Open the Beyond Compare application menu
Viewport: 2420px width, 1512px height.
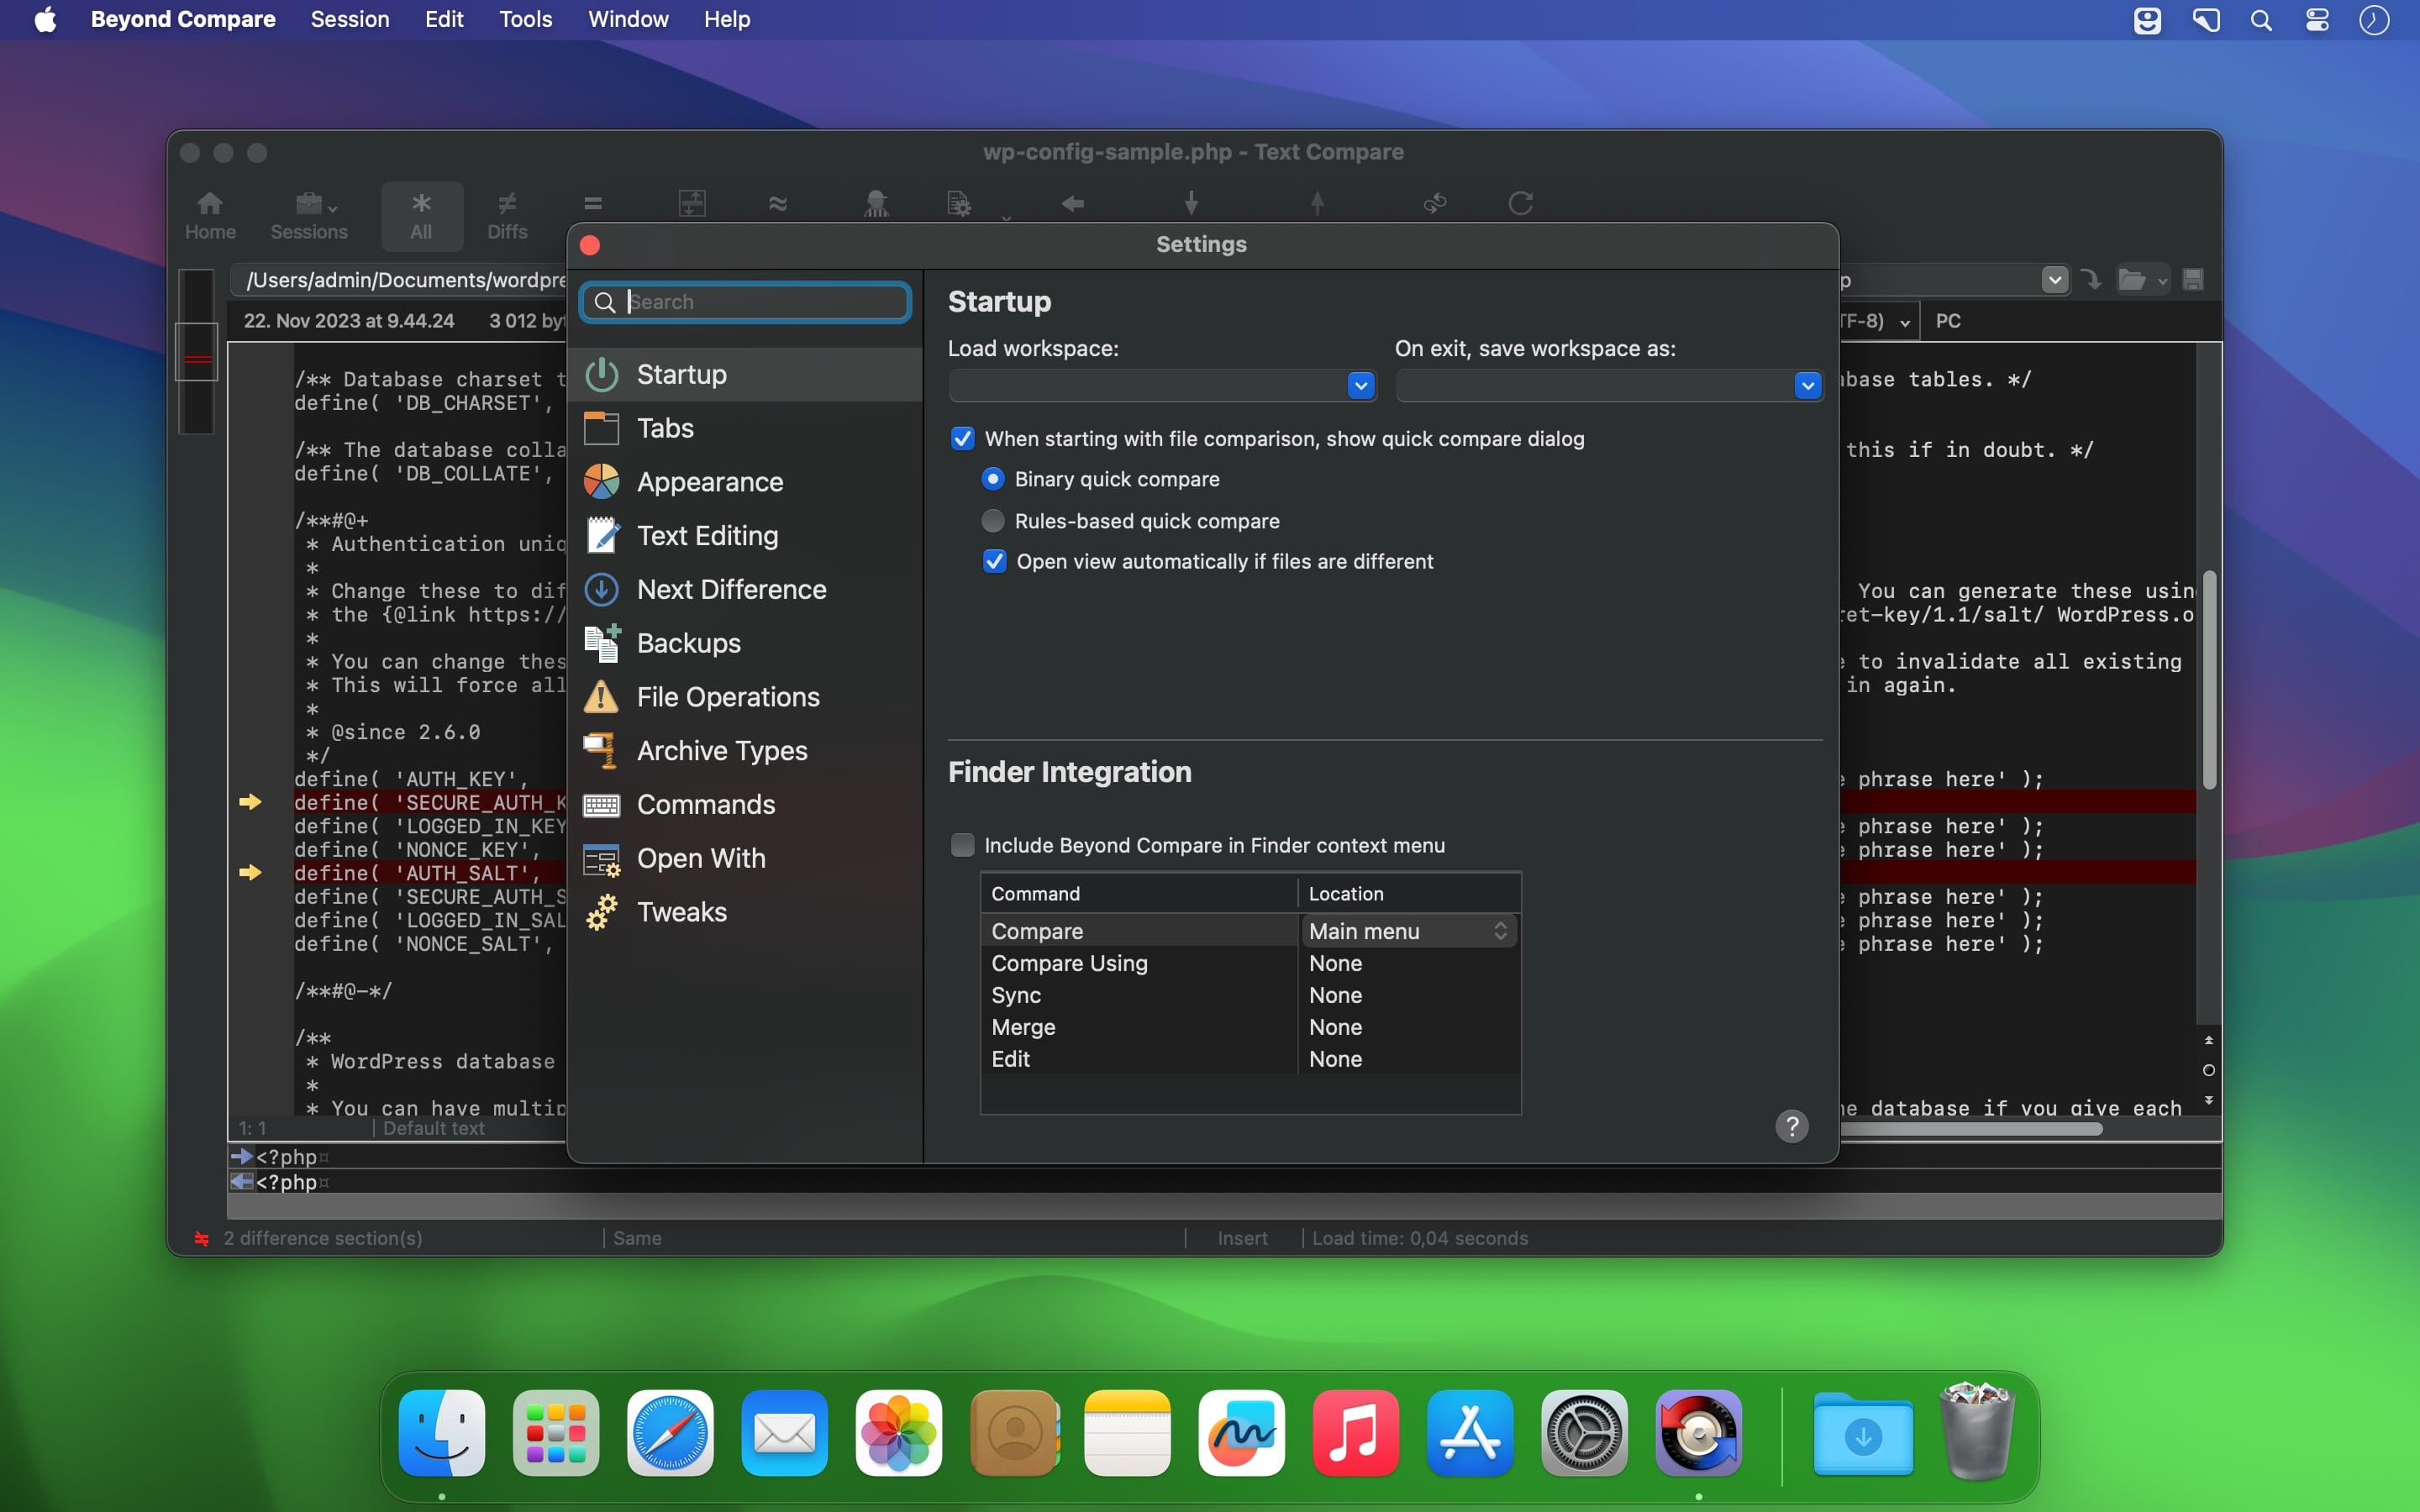click(x=183, y=20)
